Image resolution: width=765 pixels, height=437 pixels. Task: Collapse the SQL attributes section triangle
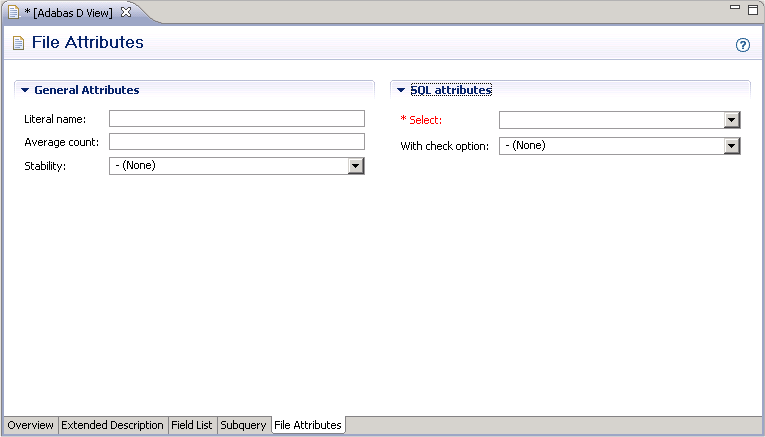pos(401,90)
